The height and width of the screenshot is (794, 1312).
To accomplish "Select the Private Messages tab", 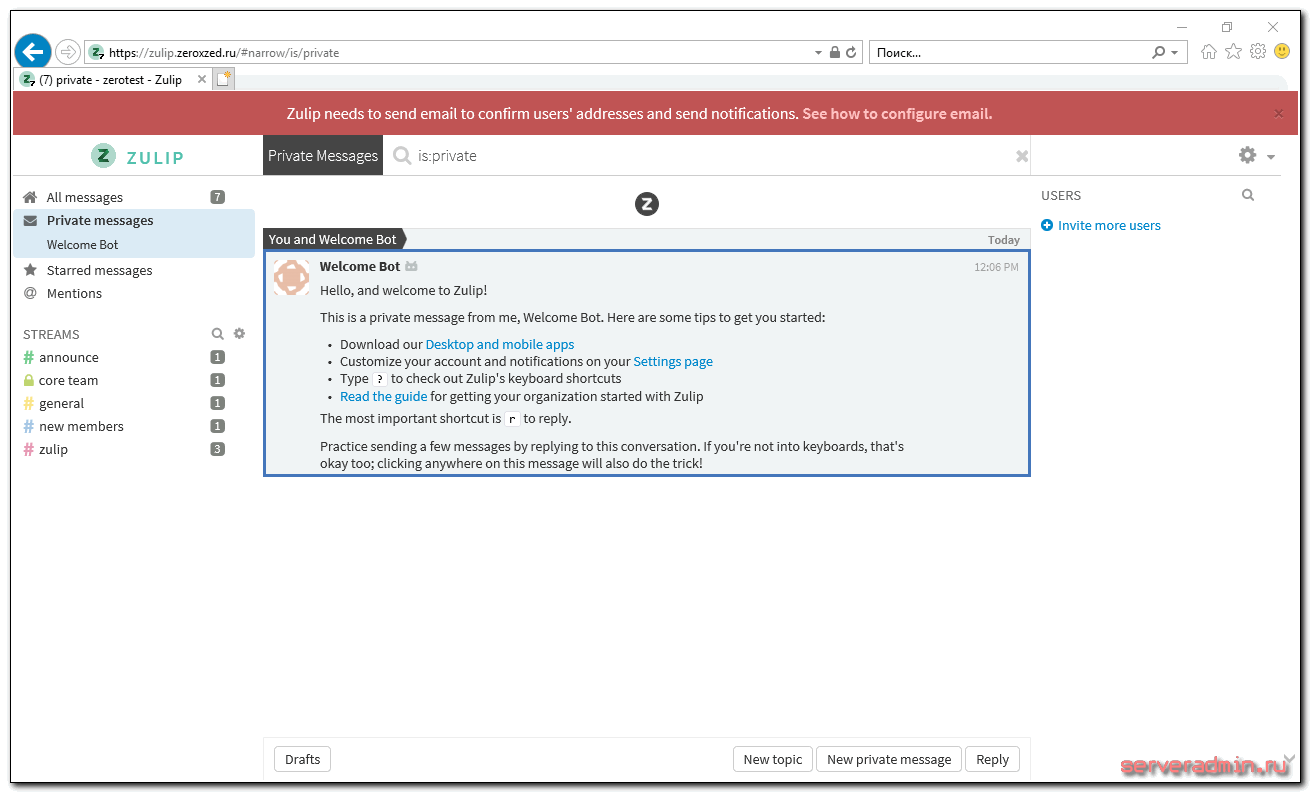I will coord(323,156).
